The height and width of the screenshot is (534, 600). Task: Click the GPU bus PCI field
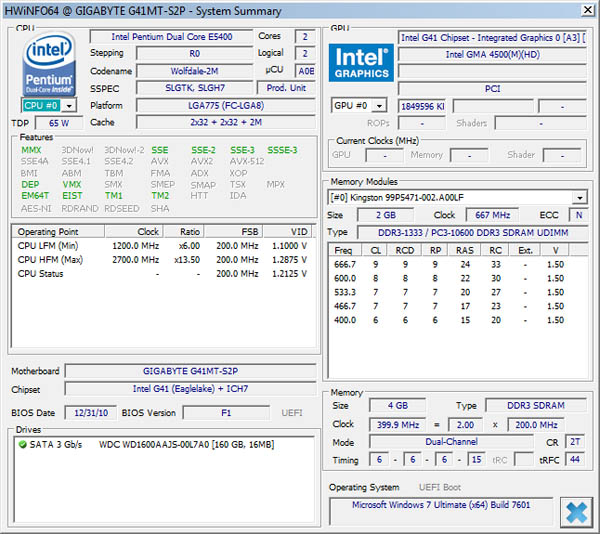point(492,89)
